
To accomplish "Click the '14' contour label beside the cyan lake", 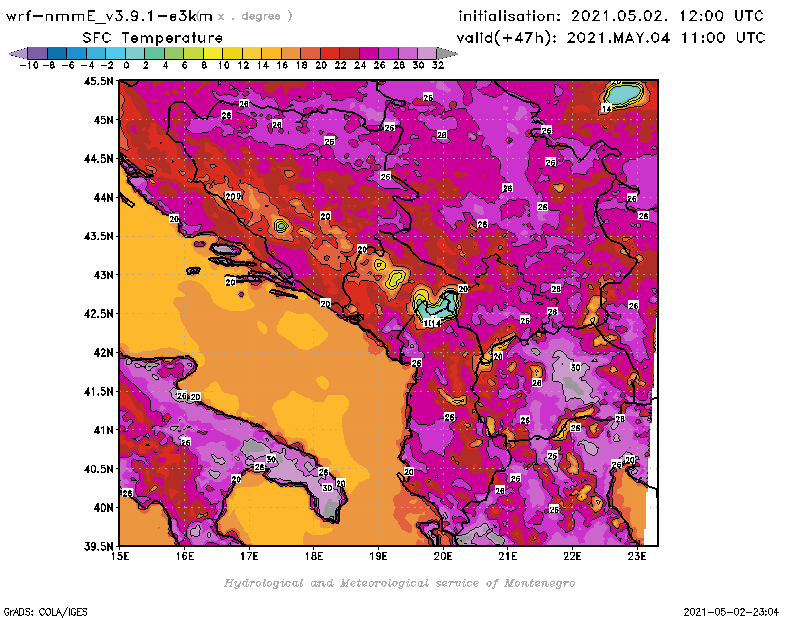I will pyautogui.click(x=606, y=109).
